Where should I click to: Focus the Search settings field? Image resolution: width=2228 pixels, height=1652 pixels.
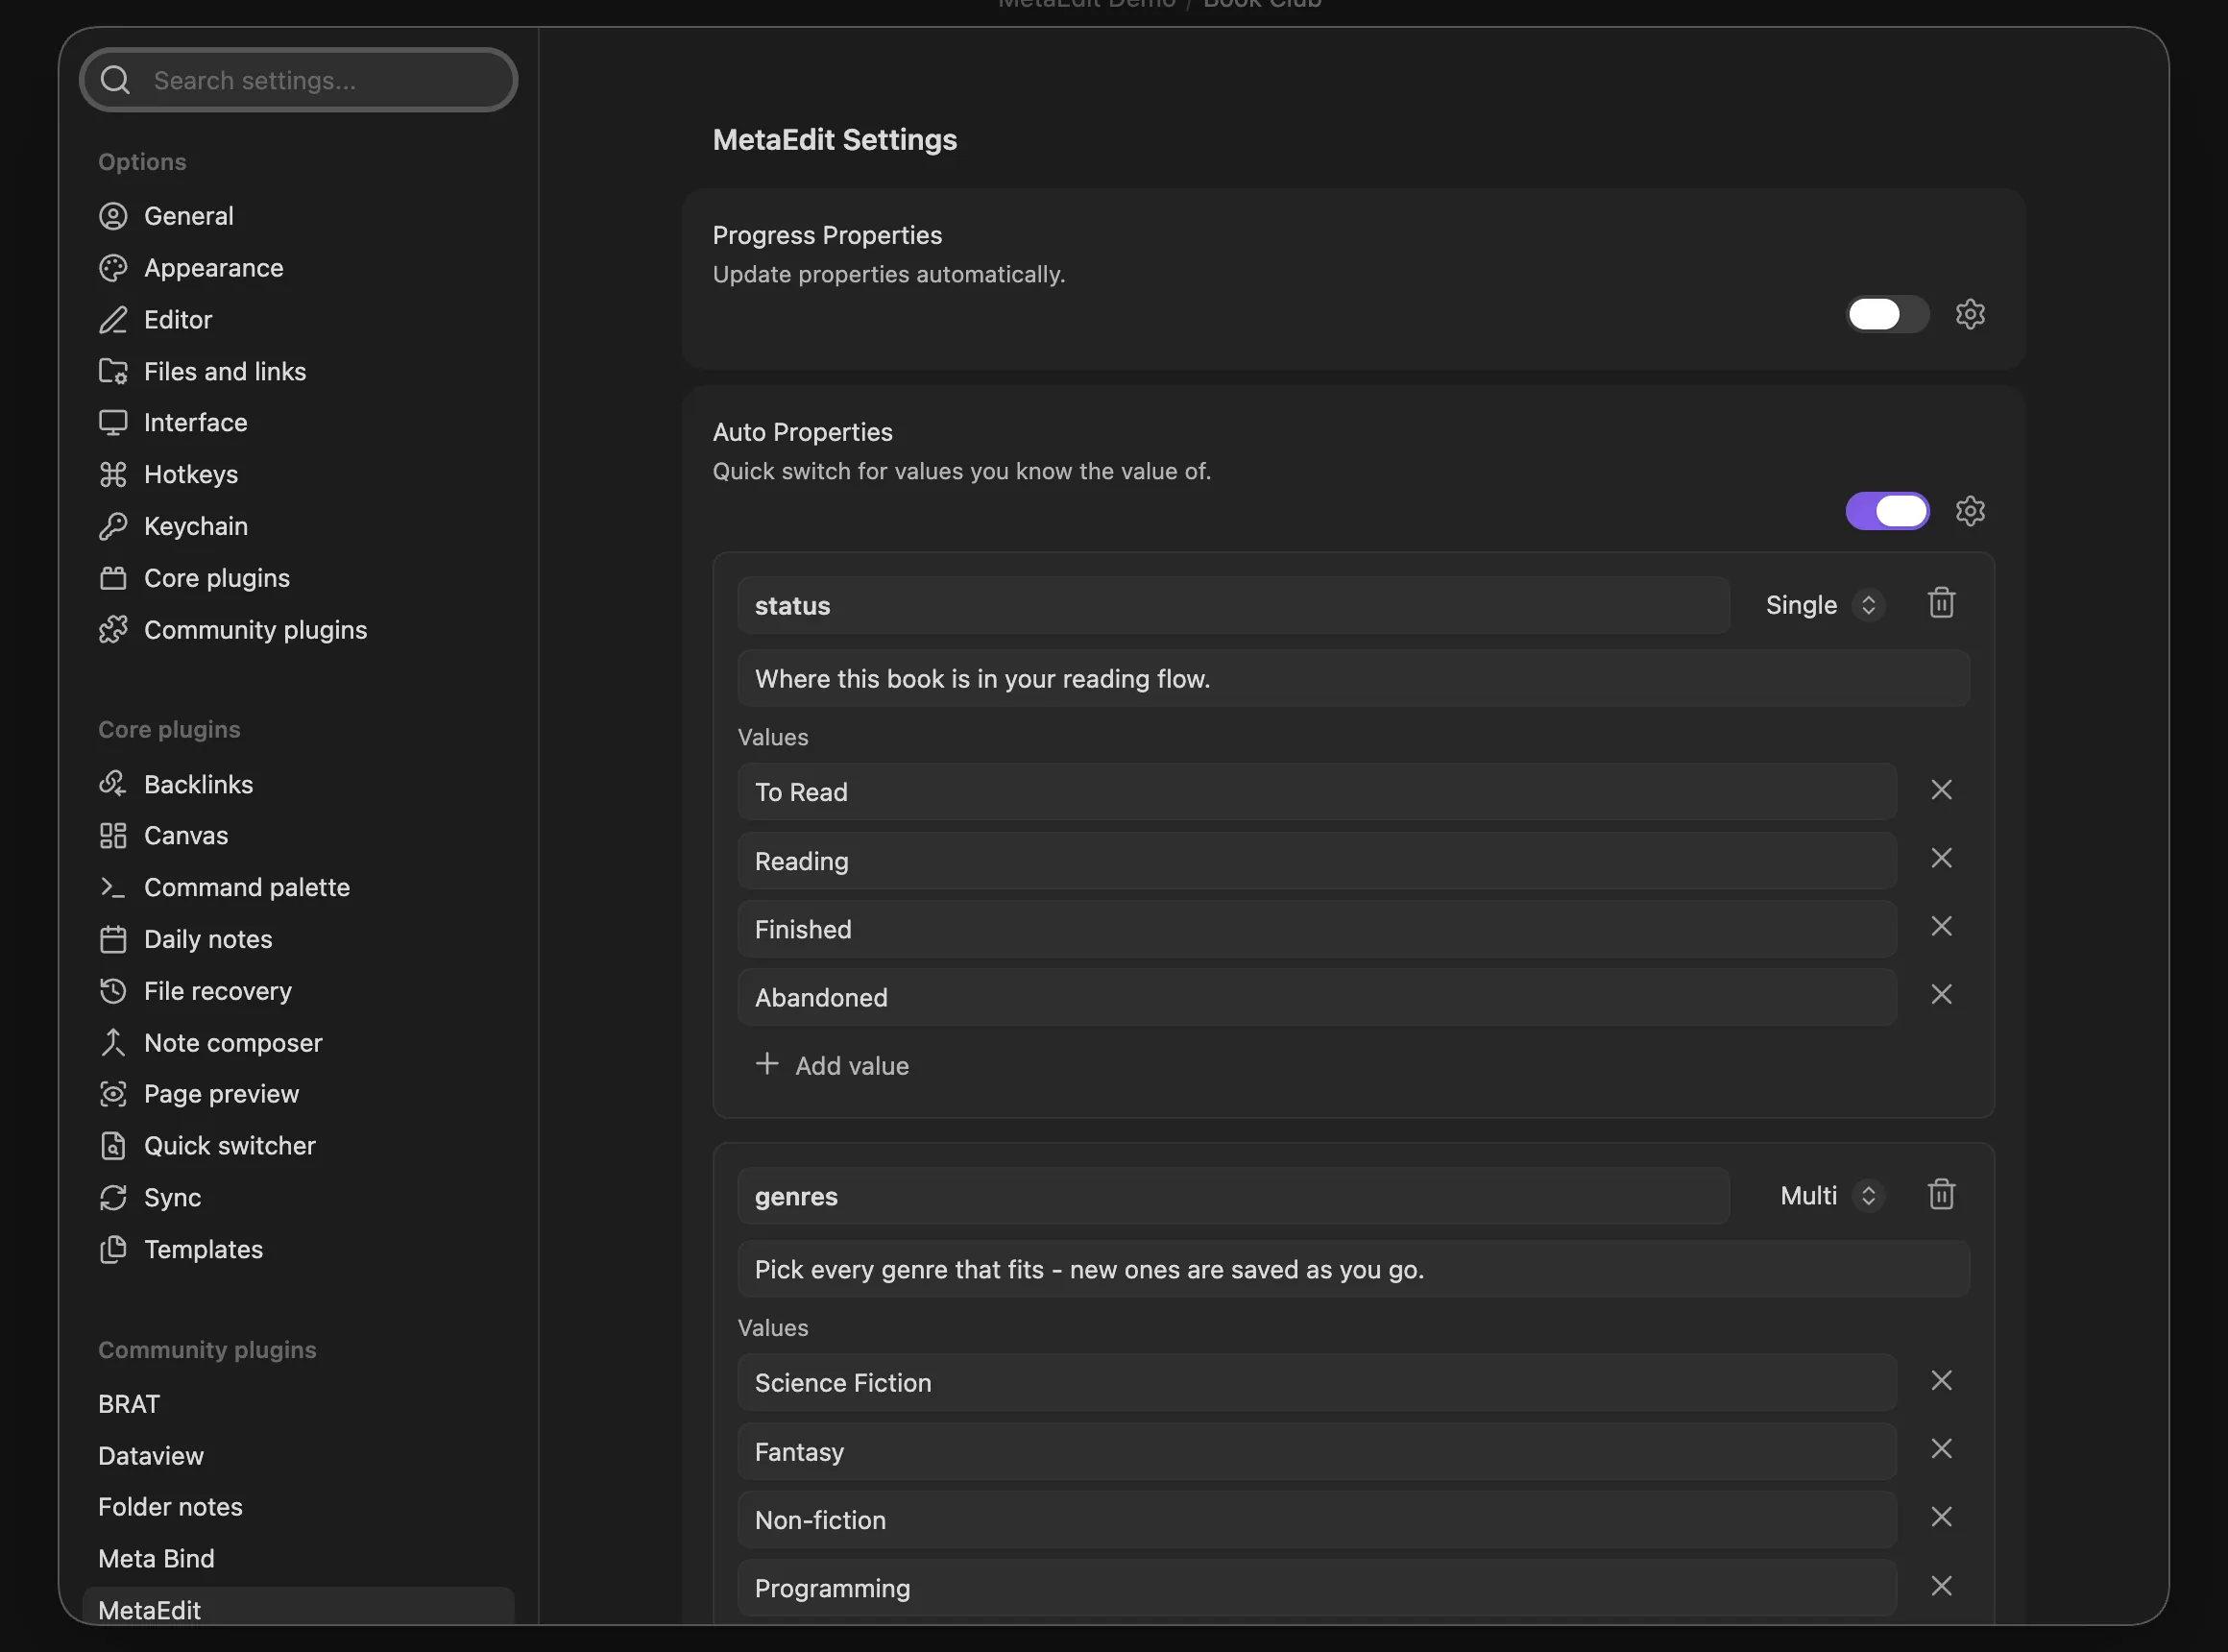pos(298,80)
